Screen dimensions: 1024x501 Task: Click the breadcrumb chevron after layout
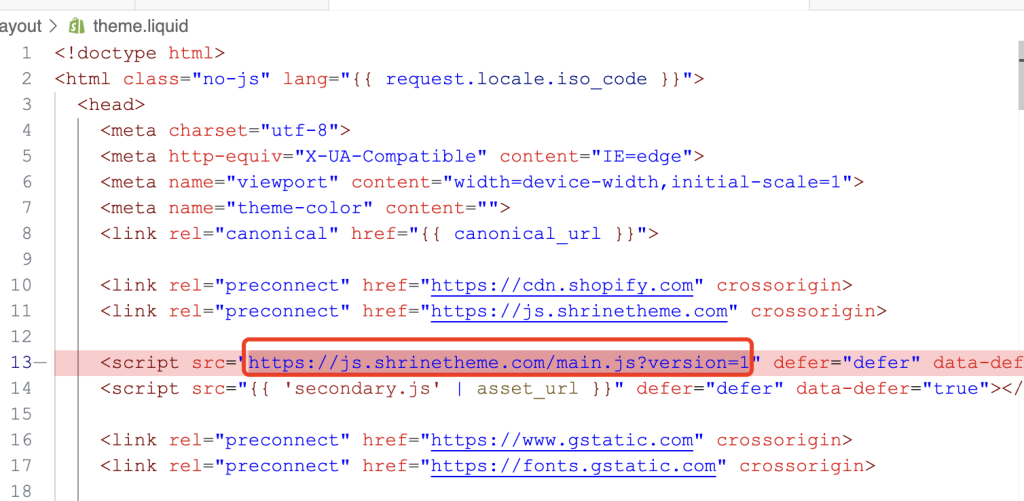[52, 26]
